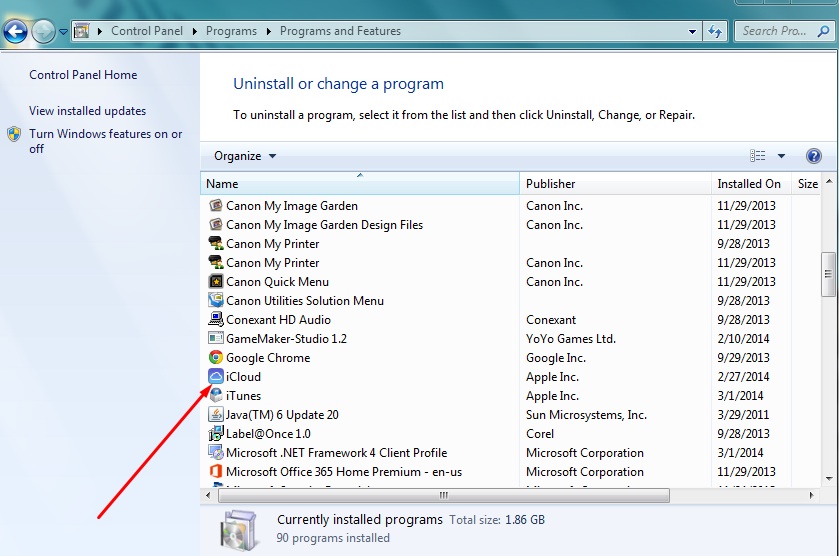Click the installed programs disc icon

tap(239, 530)
